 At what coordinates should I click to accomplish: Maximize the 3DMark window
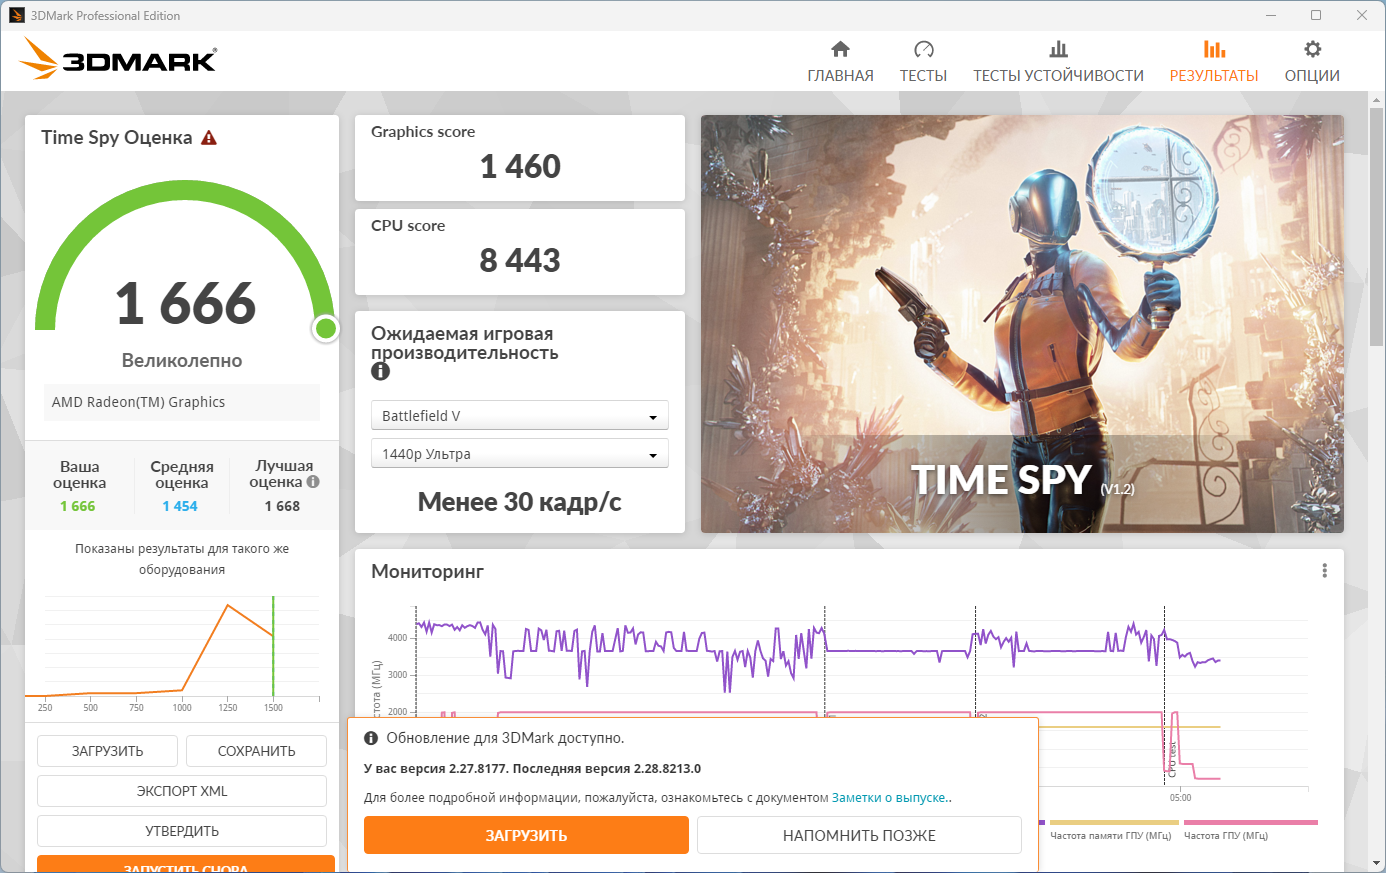[x=1316, y=15]
